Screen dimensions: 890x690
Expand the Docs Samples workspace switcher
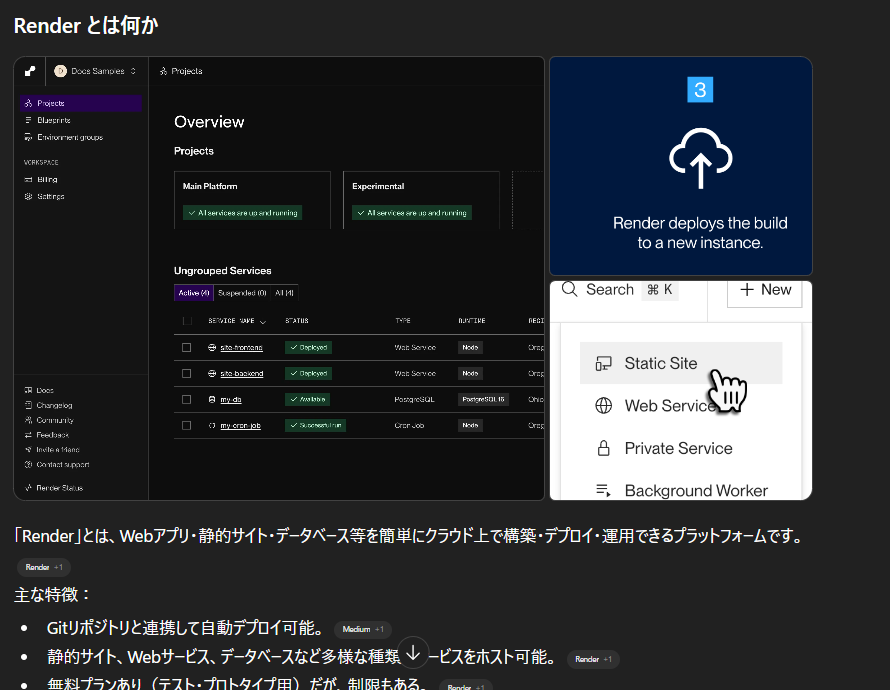click(95, 71)
